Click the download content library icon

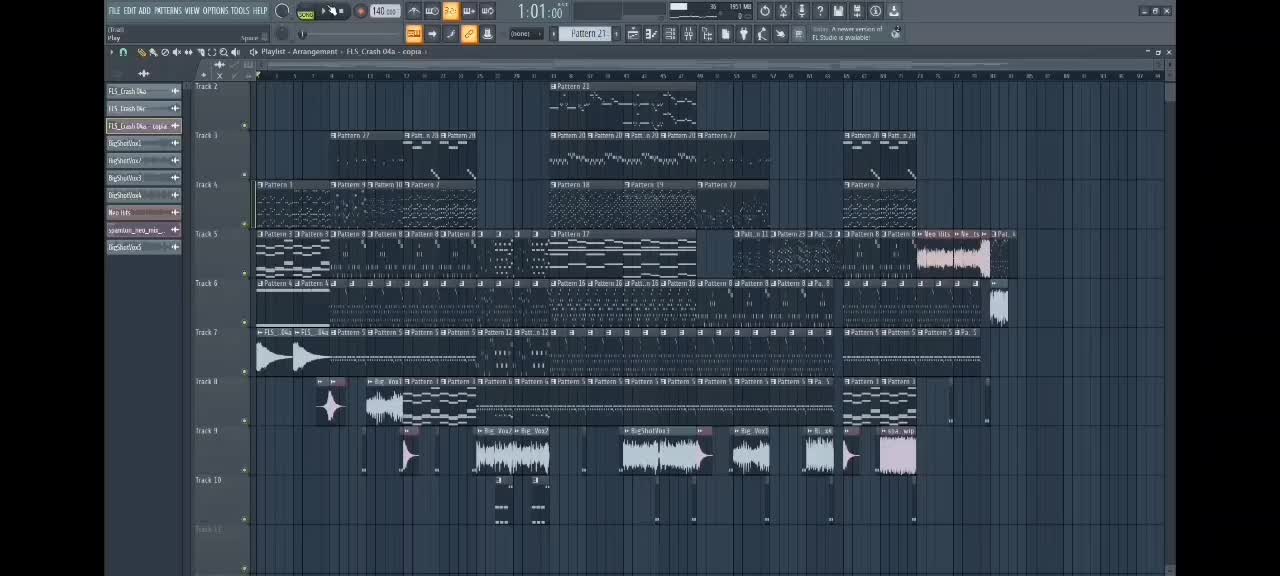coord(894,11)
